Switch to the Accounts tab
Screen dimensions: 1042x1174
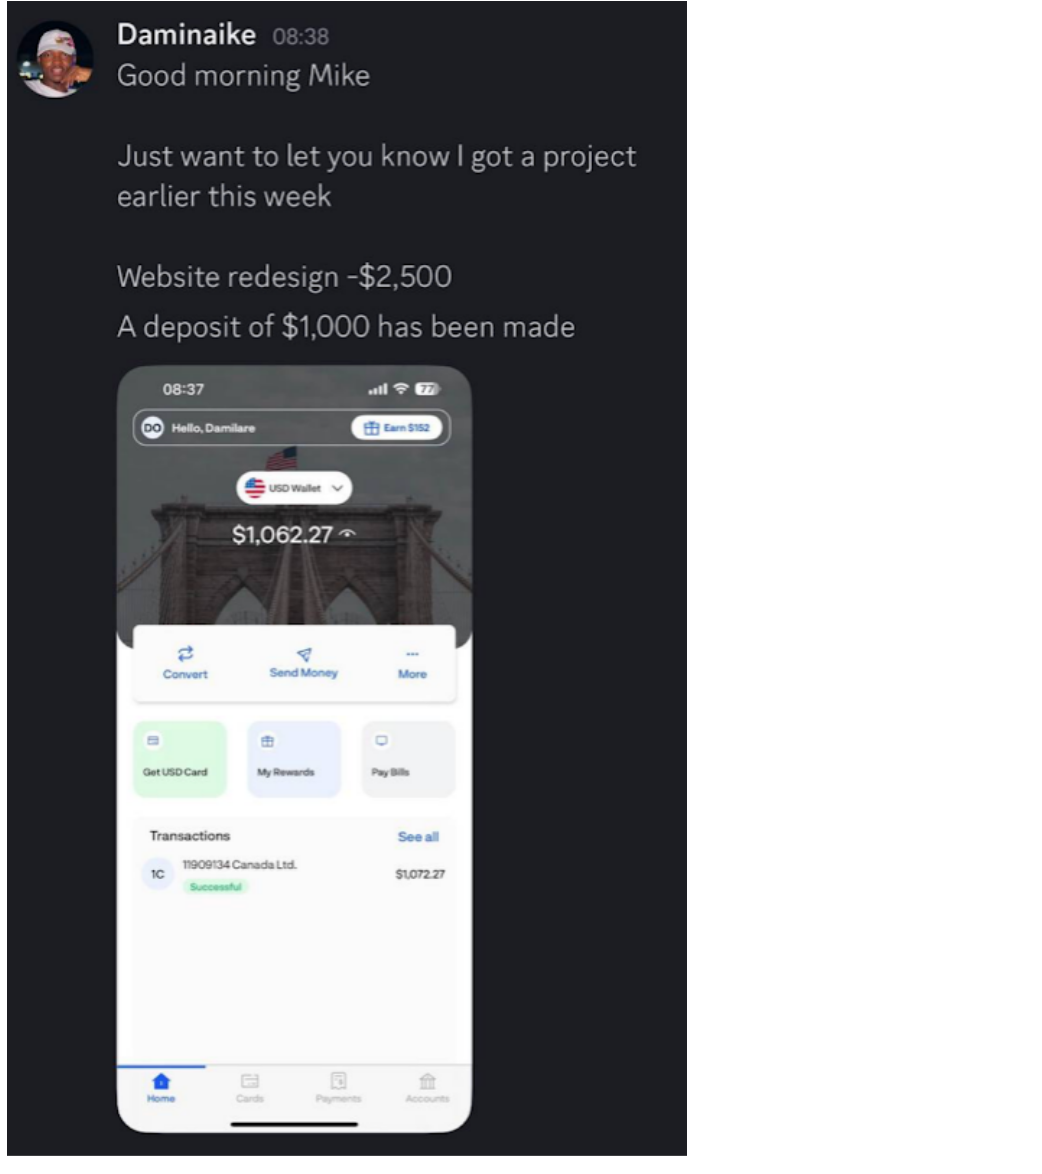click(427, 1088)
